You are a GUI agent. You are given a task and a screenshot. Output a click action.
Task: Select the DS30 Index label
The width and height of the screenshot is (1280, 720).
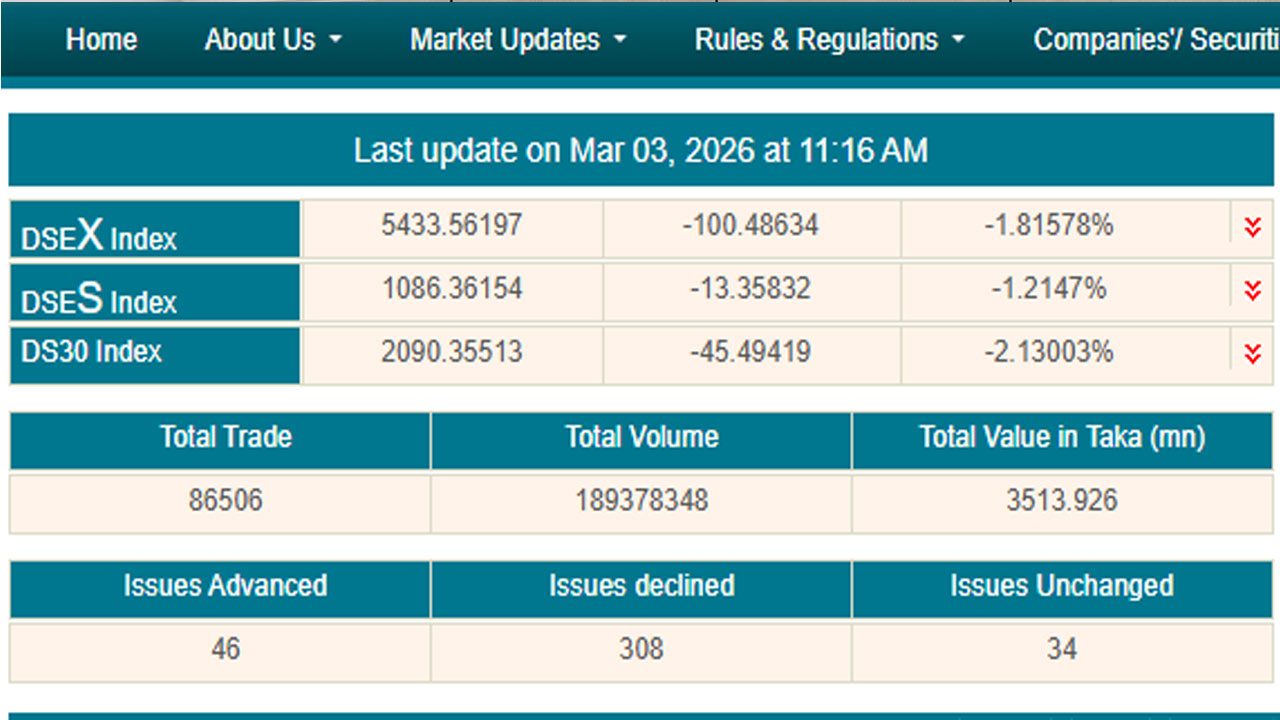click(91, 352)
